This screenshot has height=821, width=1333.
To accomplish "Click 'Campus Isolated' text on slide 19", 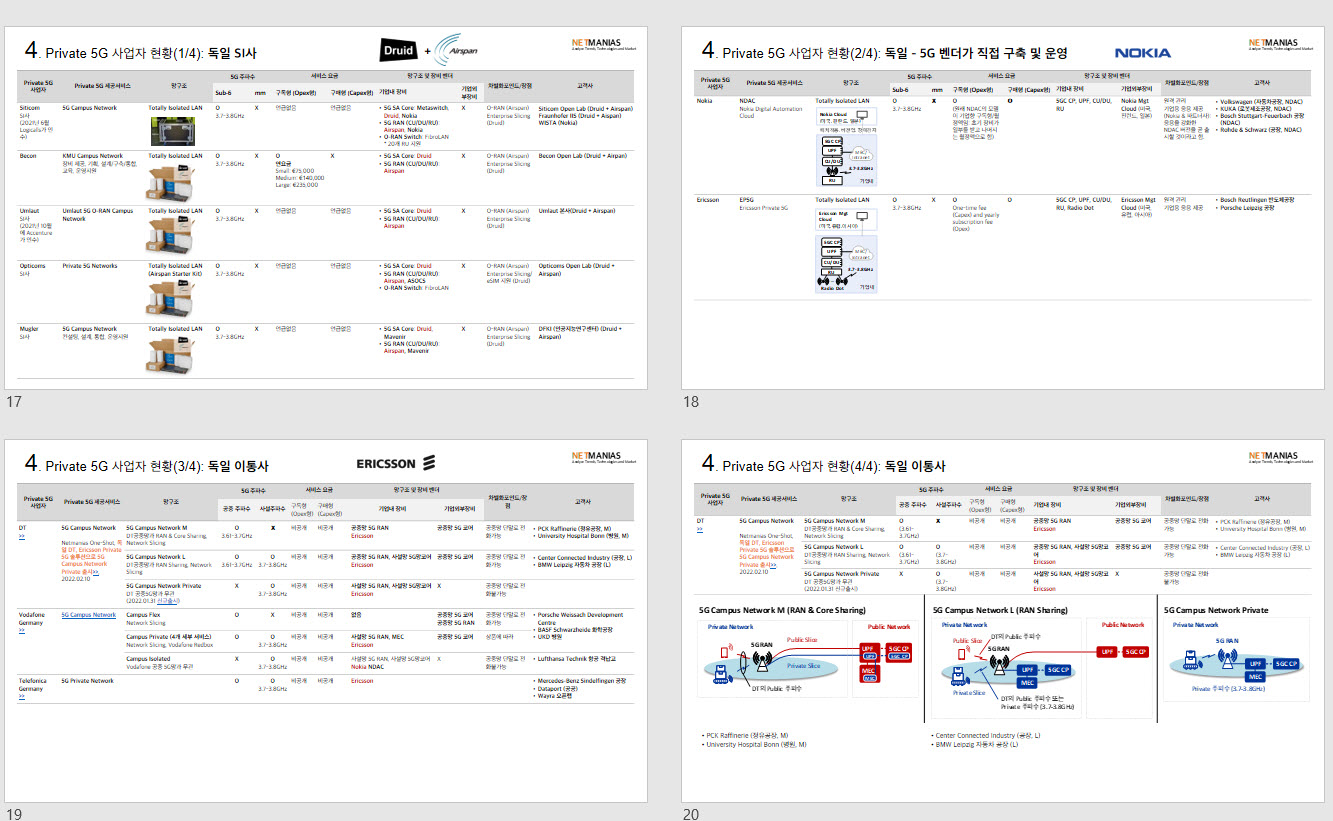I will coord(146,658).
